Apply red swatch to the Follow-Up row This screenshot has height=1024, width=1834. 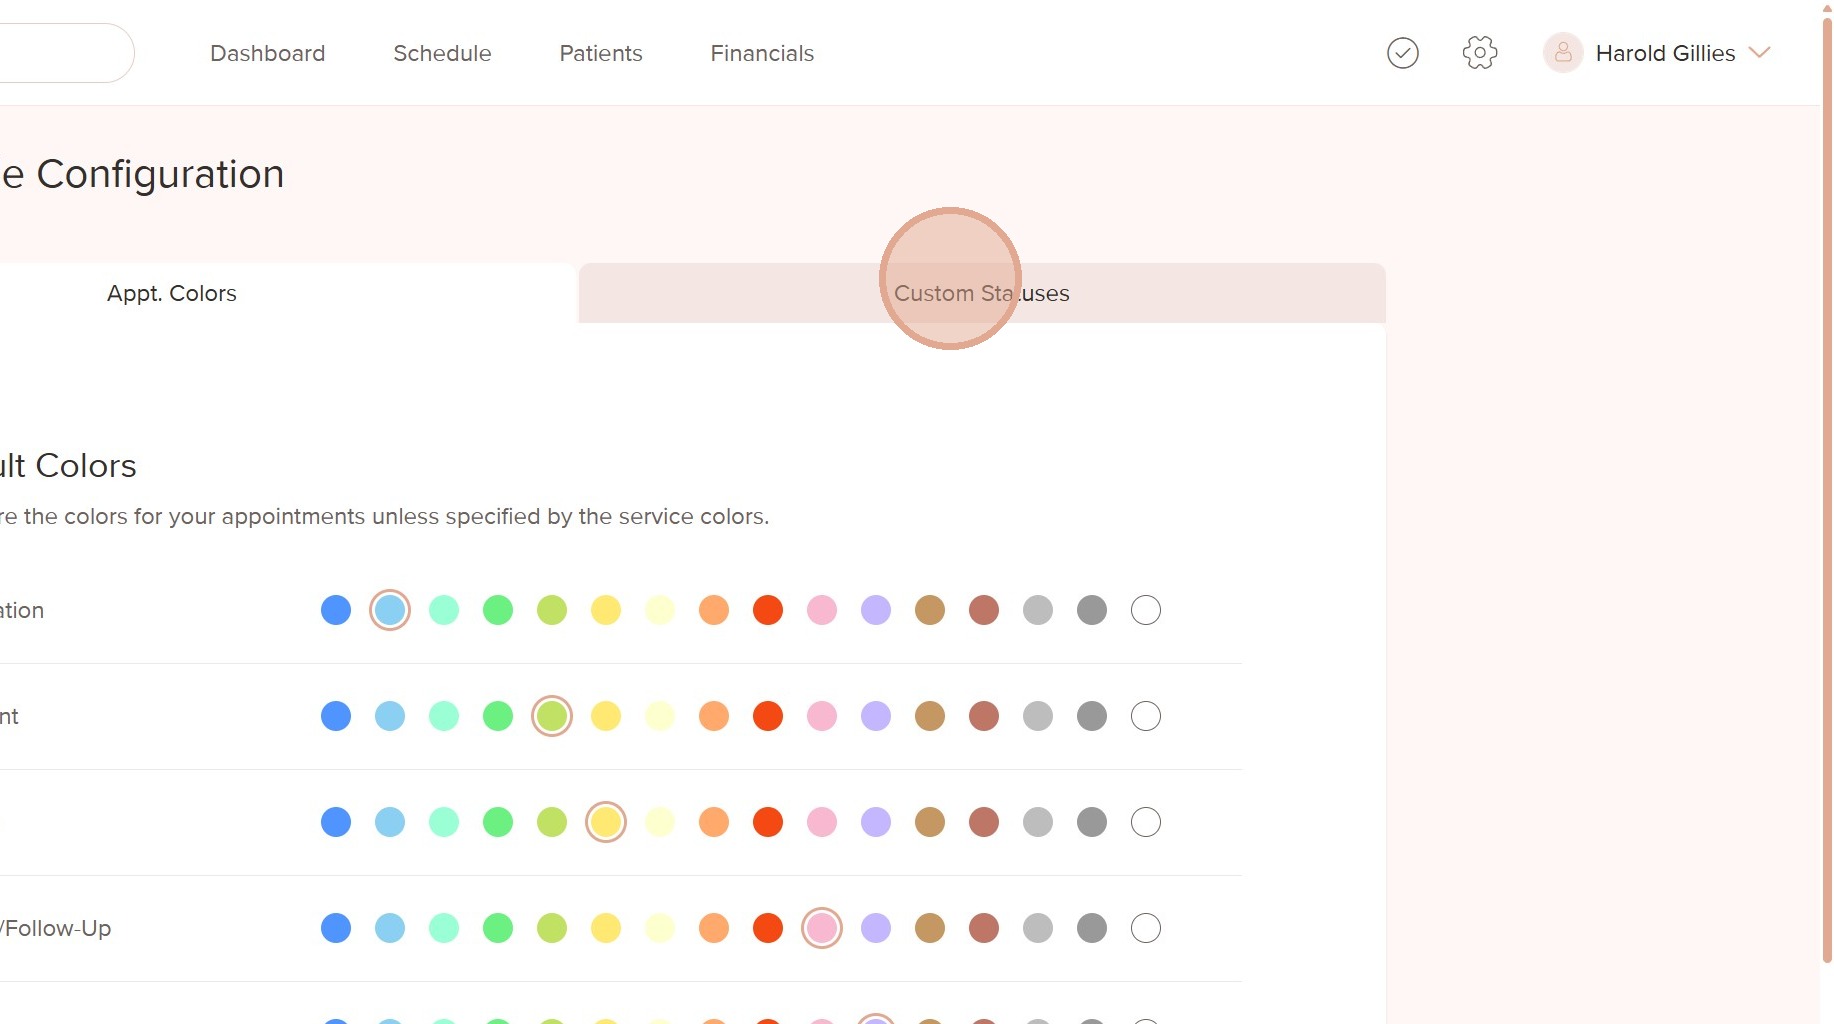click(x=768, y=928)
